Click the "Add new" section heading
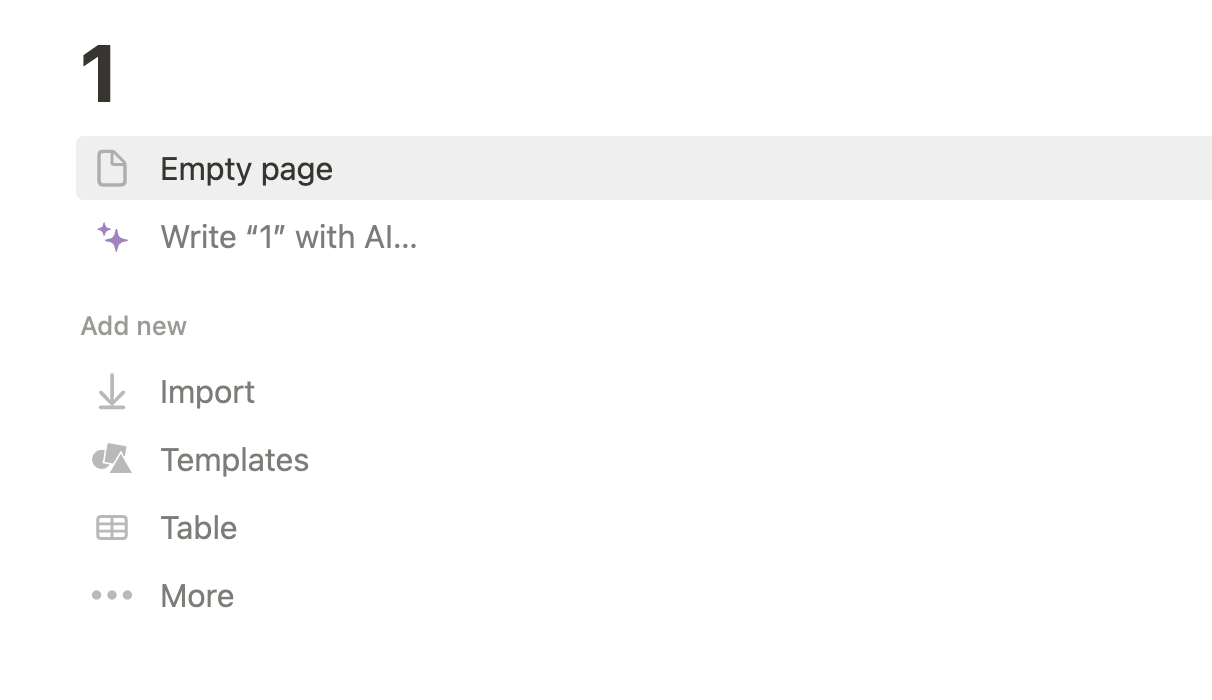Screen dimensions: 1212x700 point(133,326)
